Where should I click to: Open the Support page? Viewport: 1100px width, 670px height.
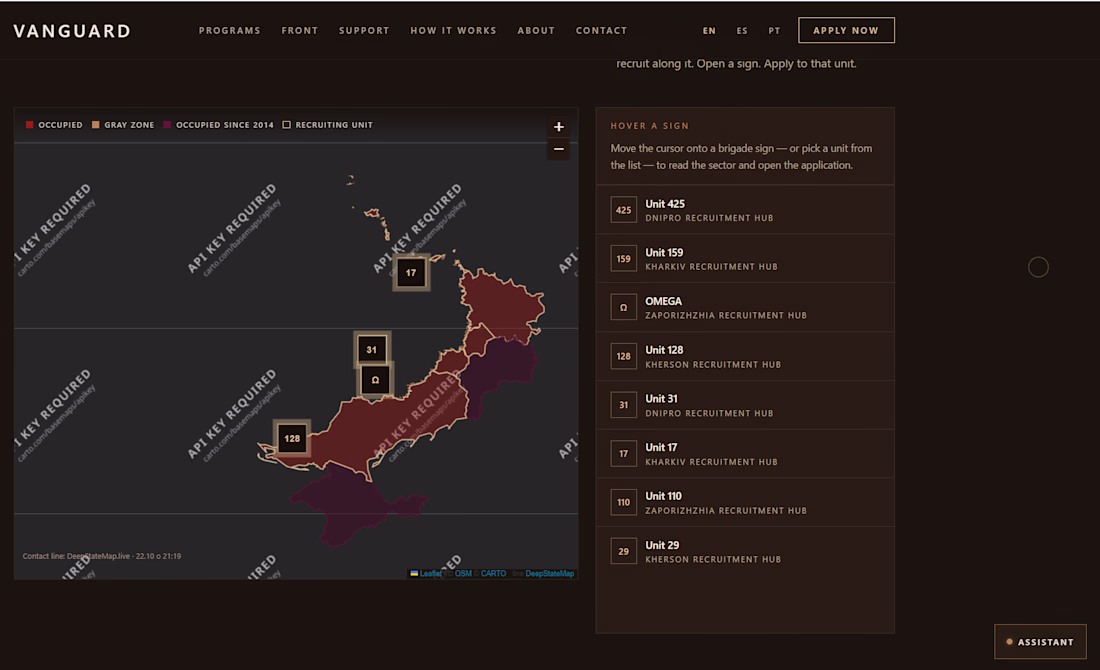(x=364, y=31)
